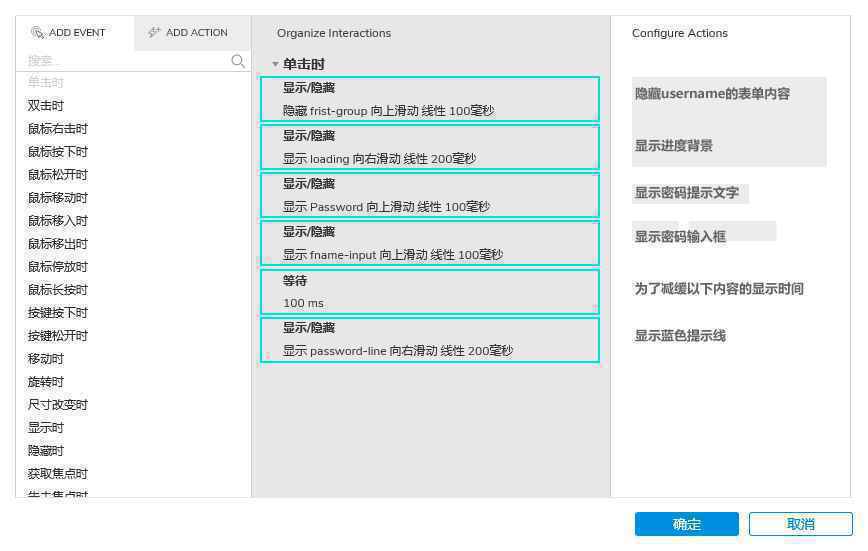868x551 pixels.
Task: Pick the 旋转时 event
Action: click(x=46, y=382)
